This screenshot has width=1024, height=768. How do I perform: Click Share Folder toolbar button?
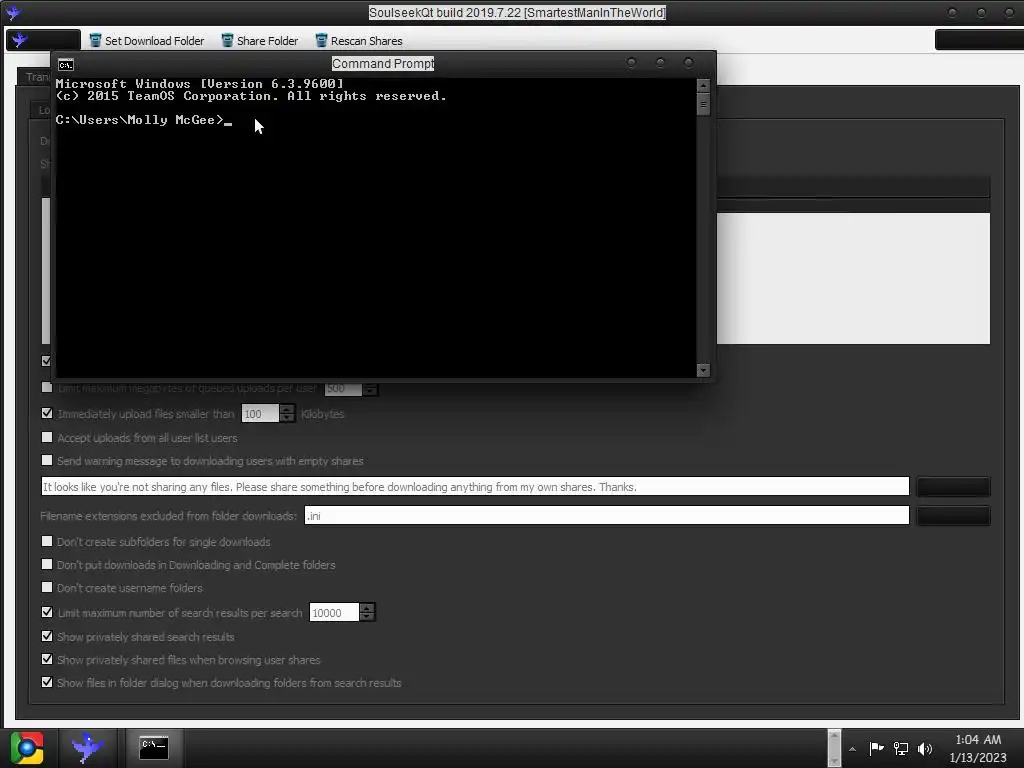coord(259,40)
